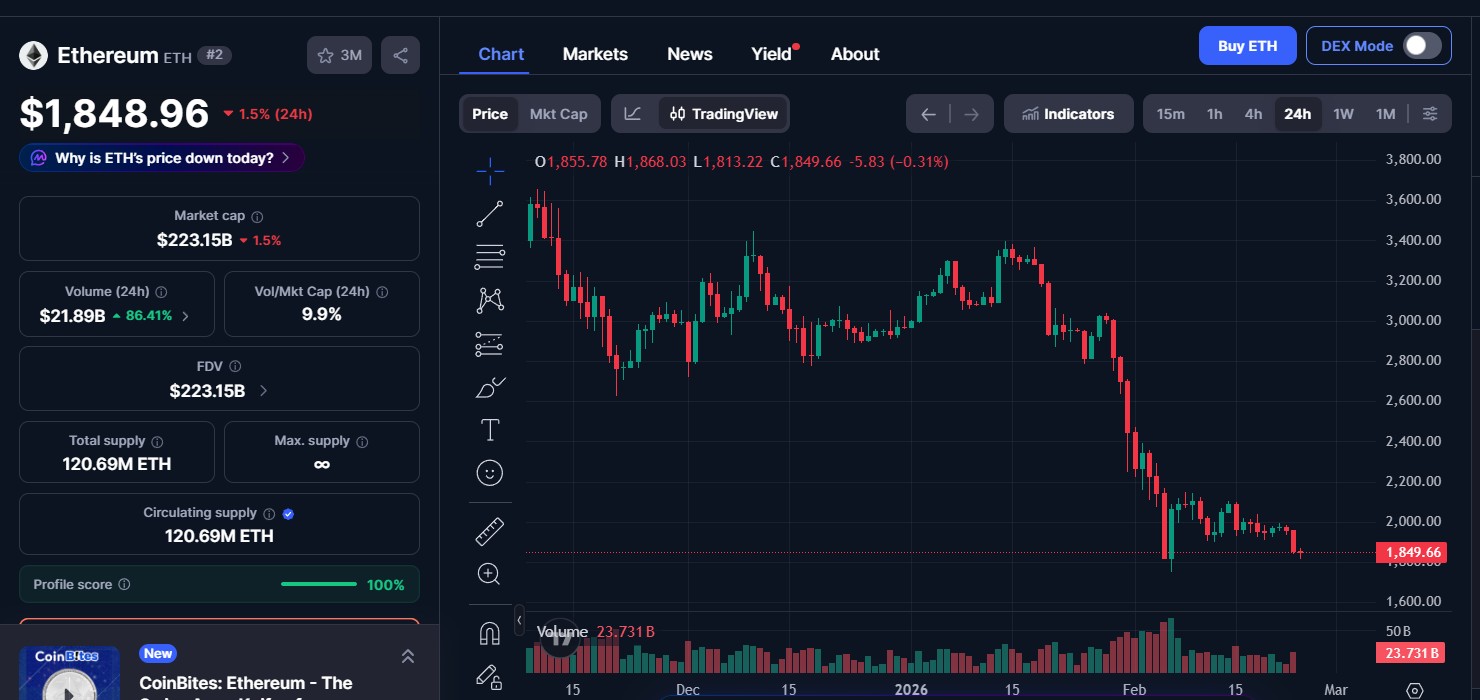This screenshot has height=700, width=1480.
Task: Click the Buy ETH button
Action: click(1247, 45)
